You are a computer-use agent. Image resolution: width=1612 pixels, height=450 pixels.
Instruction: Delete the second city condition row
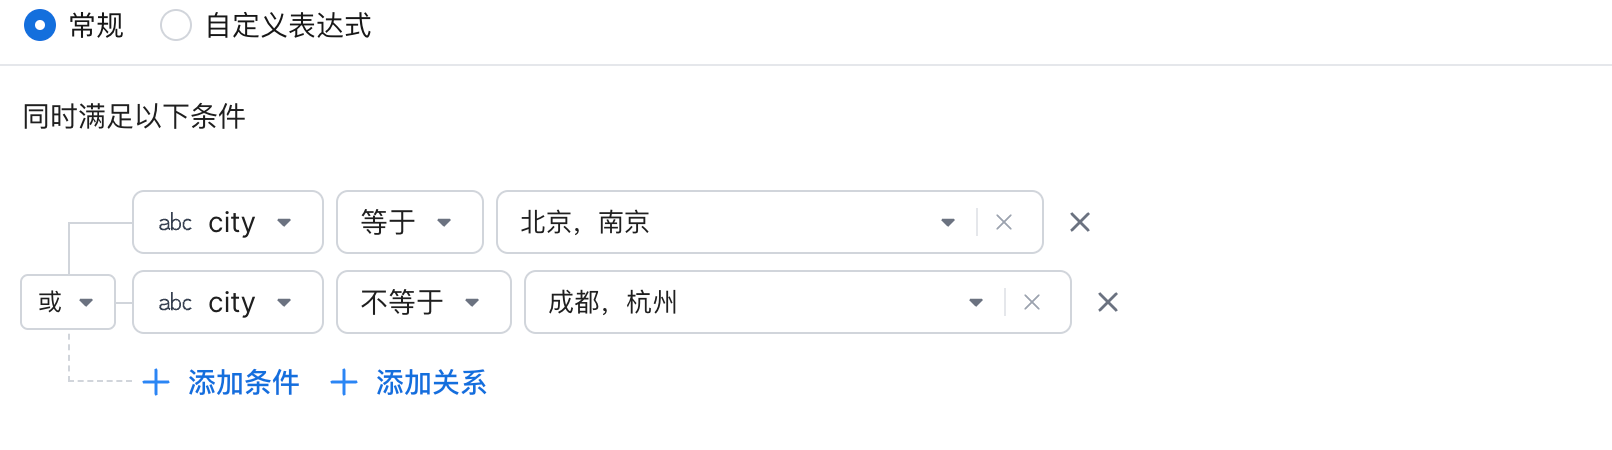[1108, 302]
